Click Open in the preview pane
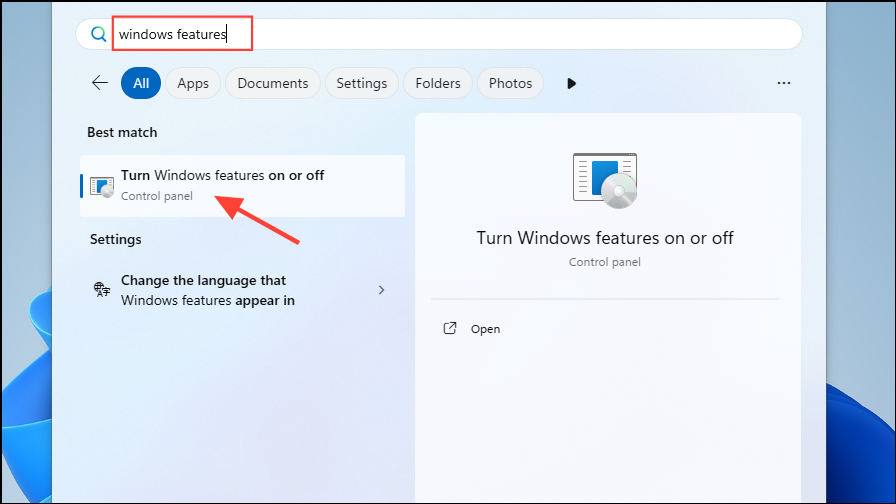Image resolution: width=896 pixels, height=504 pixels. point(485,329)
